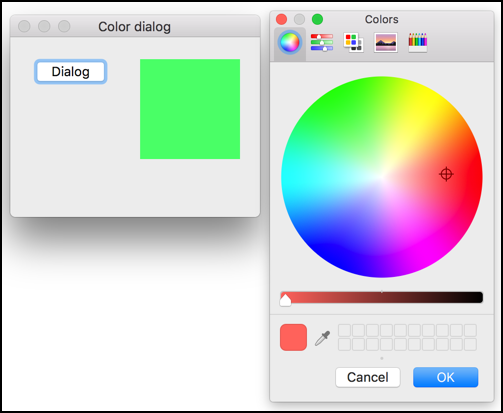Confirm color with the OK button
503x413 pixels.
[445, 377]
